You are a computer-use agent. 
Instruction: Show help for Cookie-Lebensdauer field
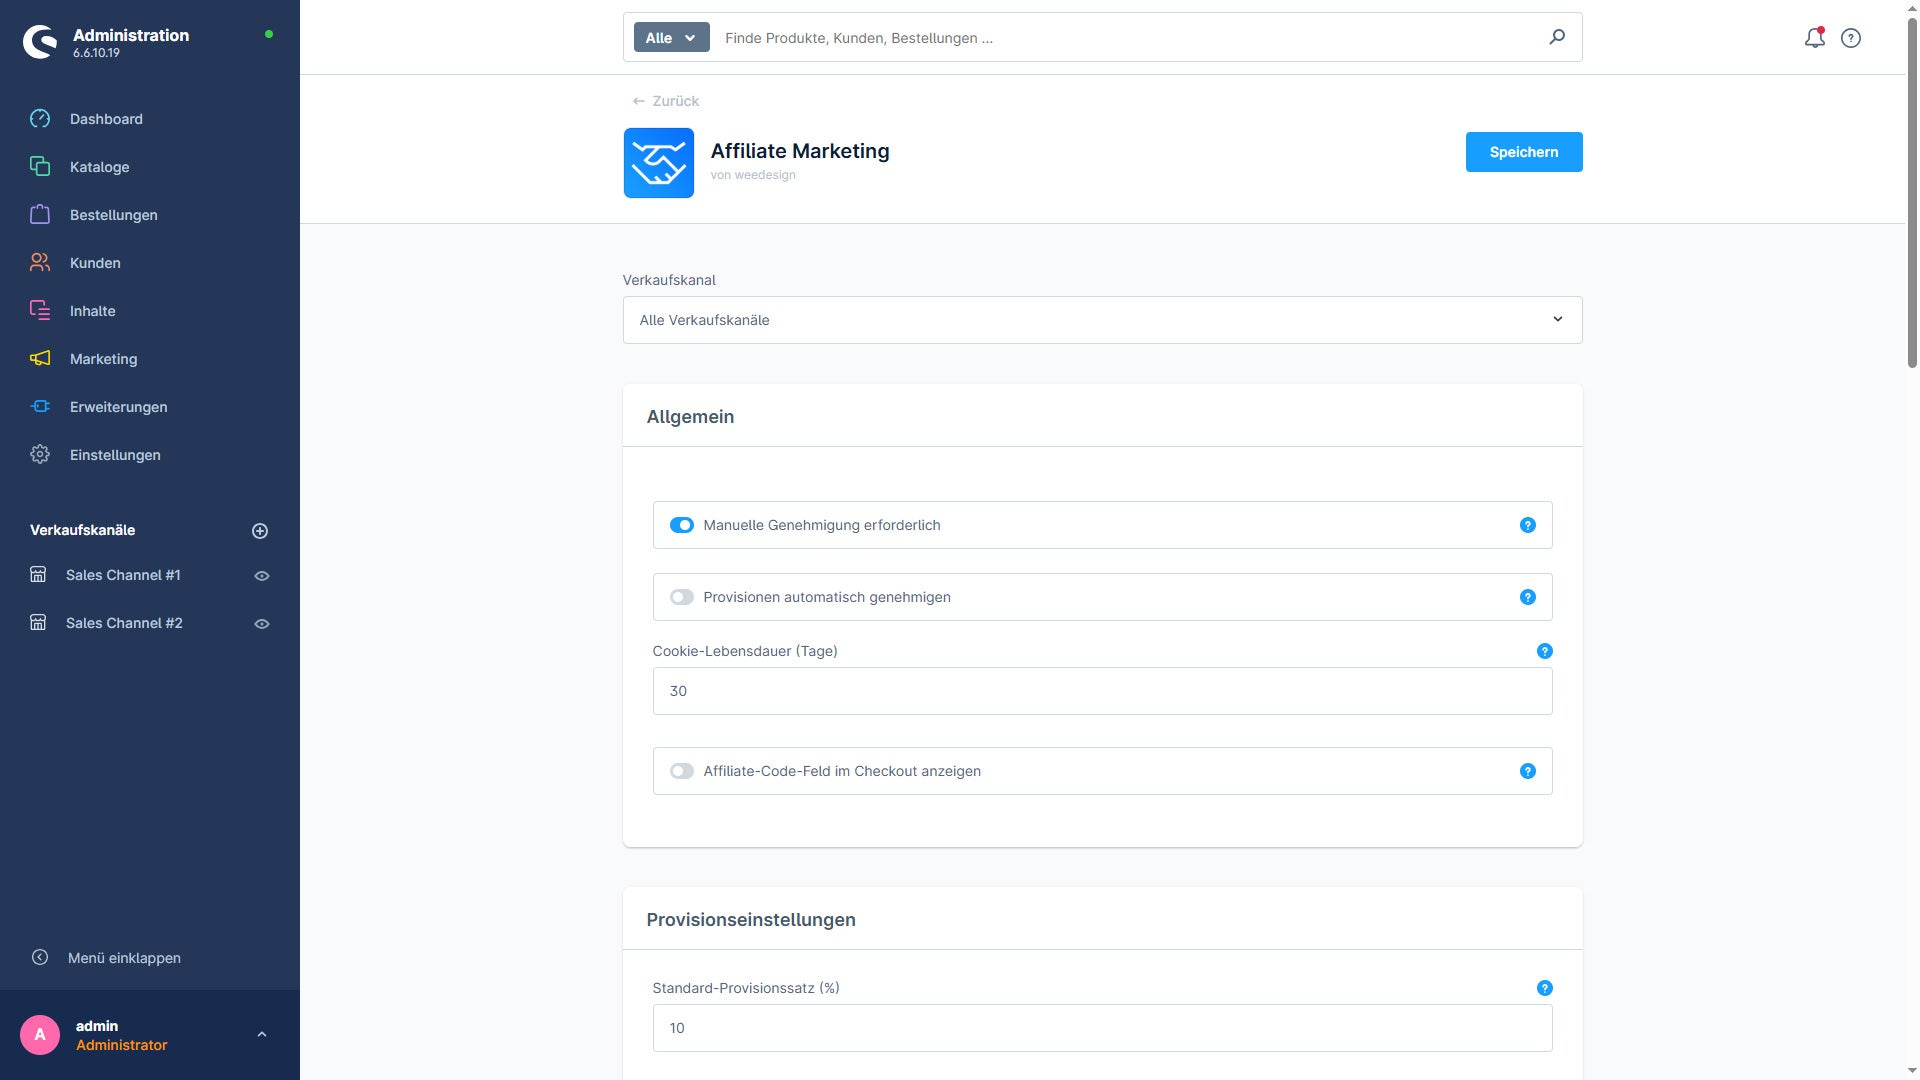tap(1545, 651)
